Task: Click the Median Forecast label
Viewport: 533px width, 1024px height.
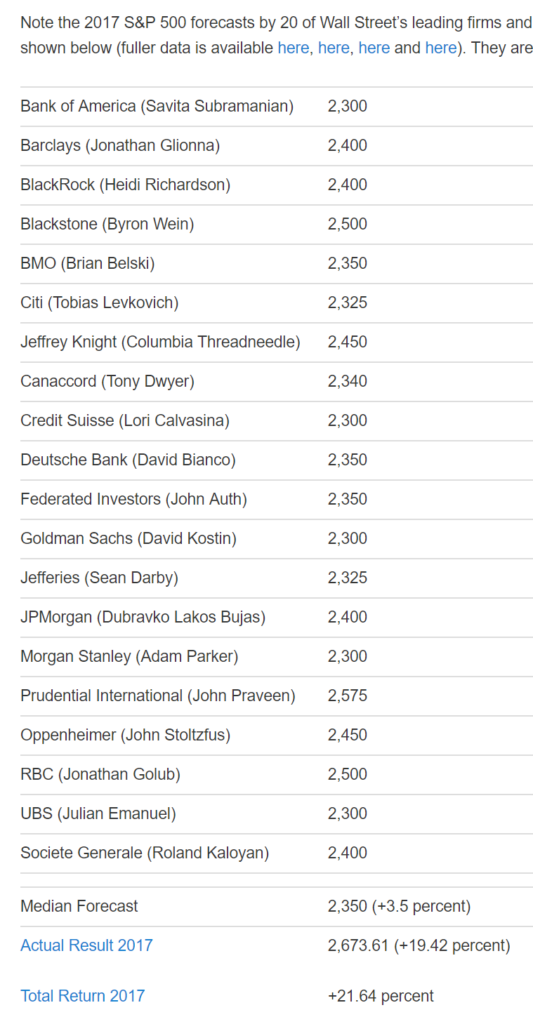Action: click(79, 906)
